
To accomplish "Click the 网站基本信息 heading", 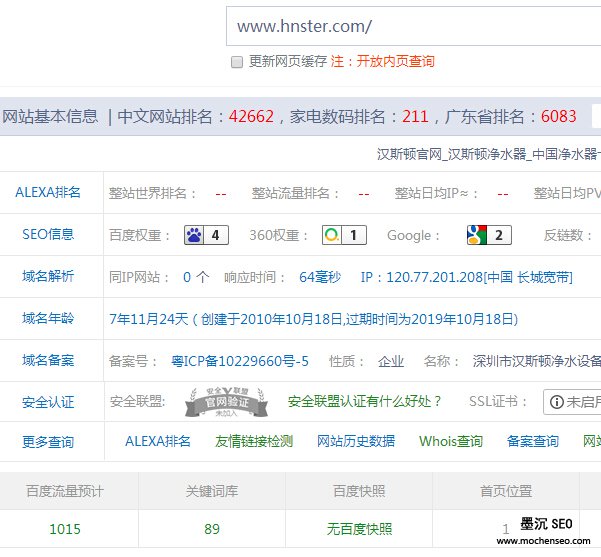I will pos(50,116).
